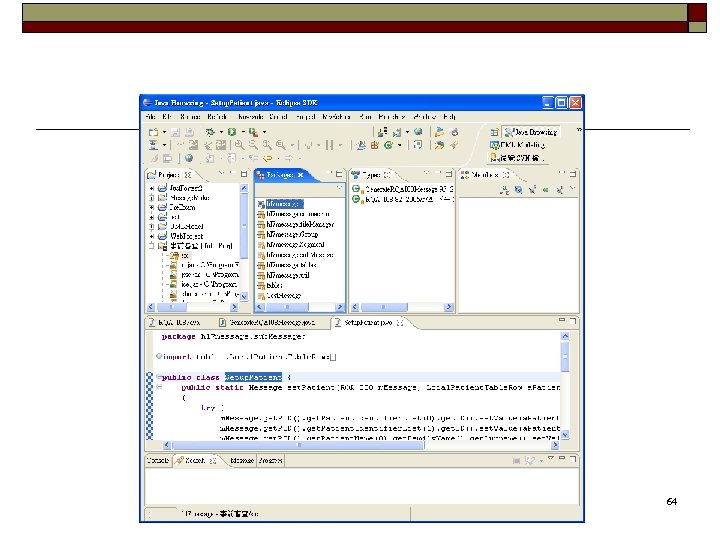Close the SetupPatient.java editor tab
720x540 pixels.
(x=400, y=323)
